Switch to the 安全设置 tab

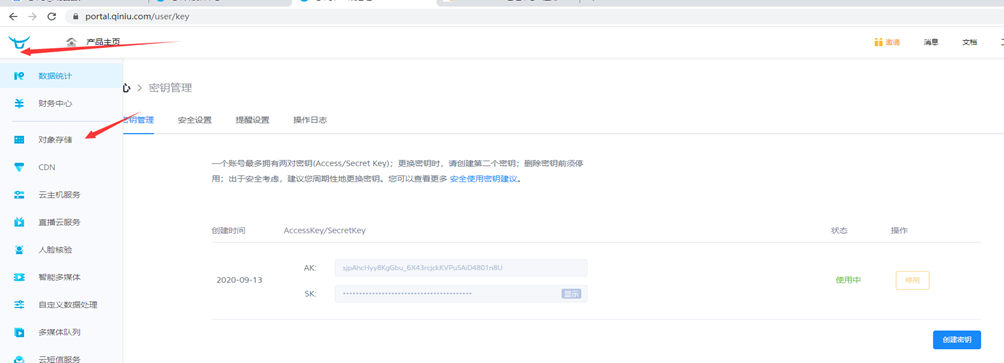pyautogui.click(x=195, y=120)
